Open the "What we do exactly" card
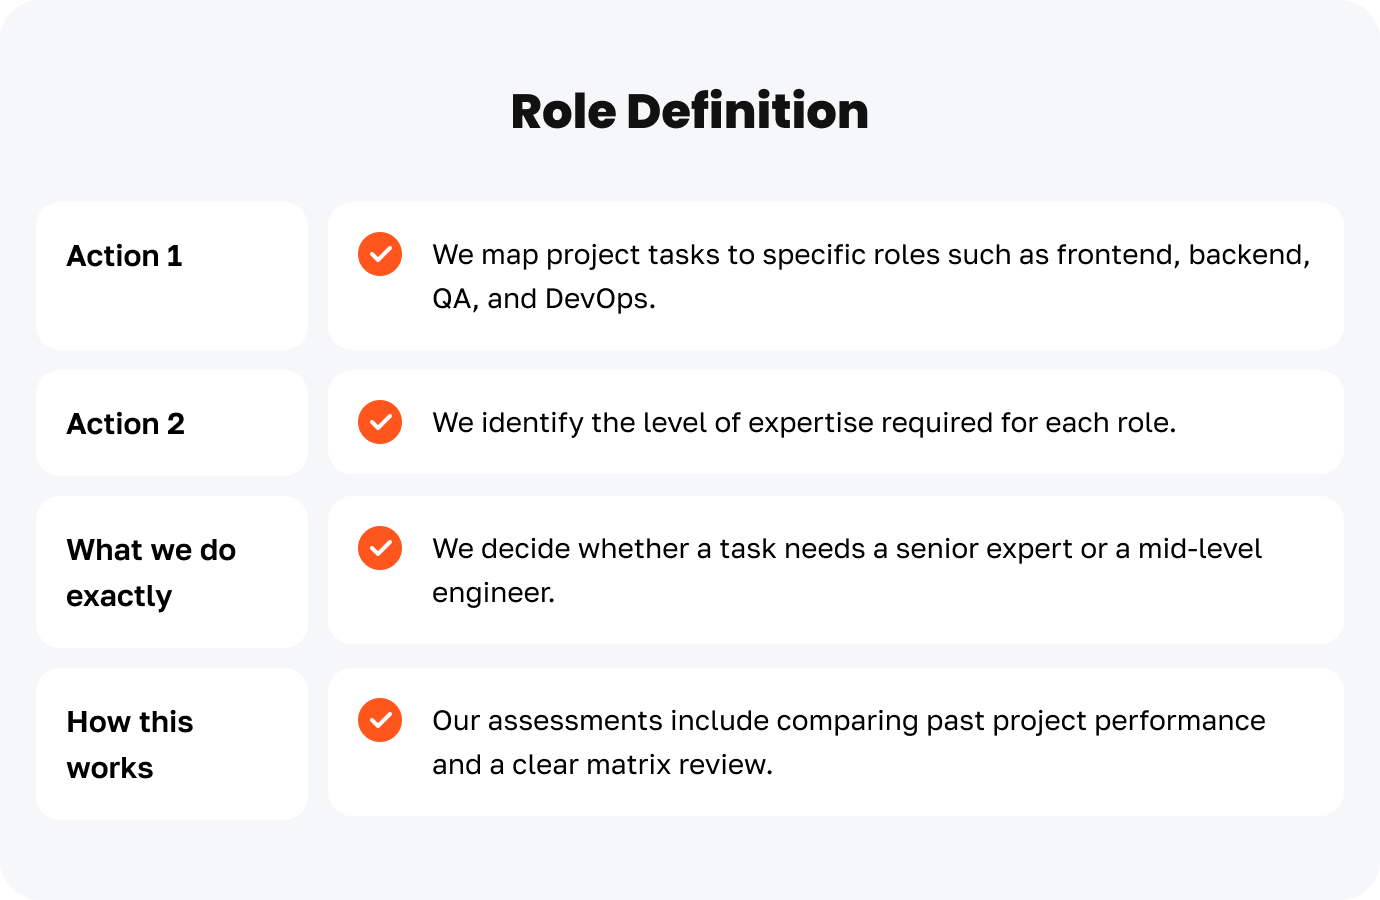Viewport: 1380px width, 900px height. click(x=172, y=572)
